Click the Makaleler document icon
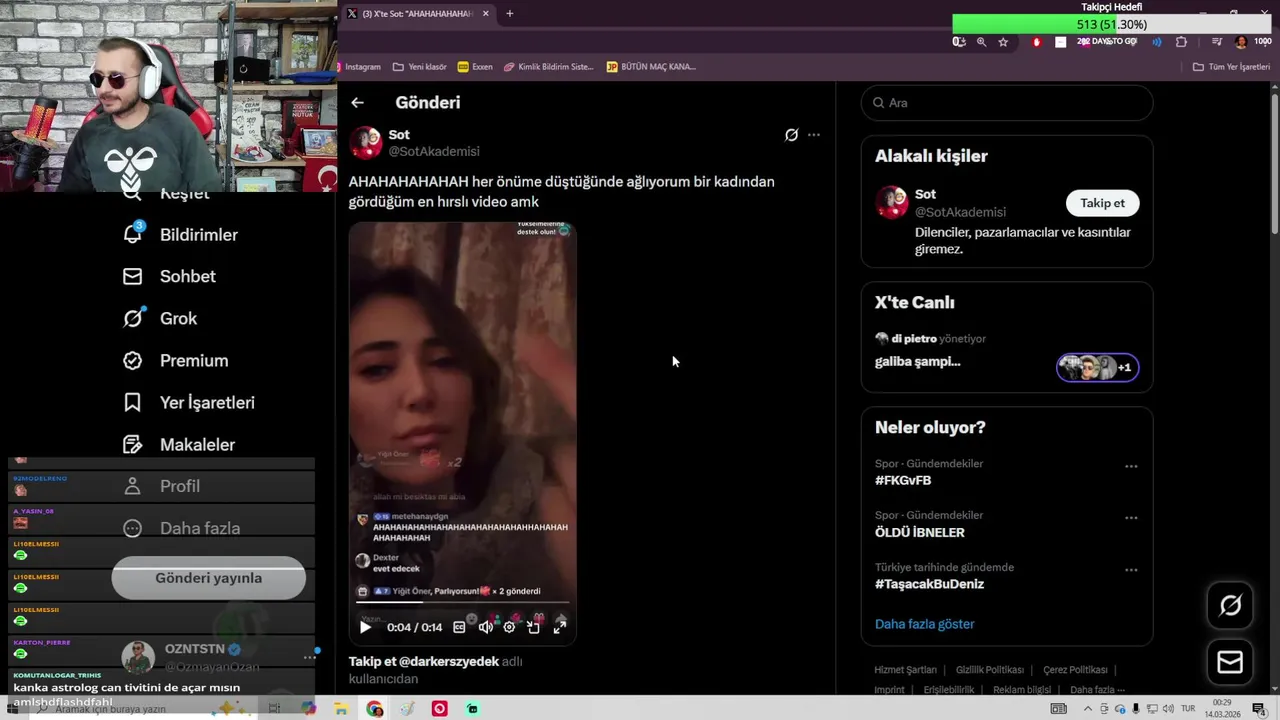 [132, 444]
